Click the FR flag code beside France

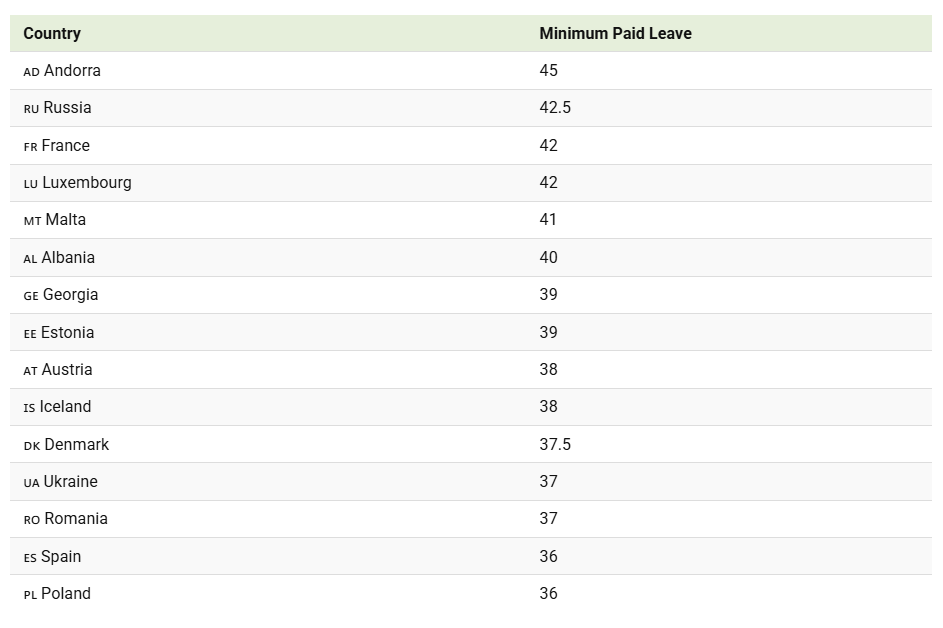(x=30, y=147)
